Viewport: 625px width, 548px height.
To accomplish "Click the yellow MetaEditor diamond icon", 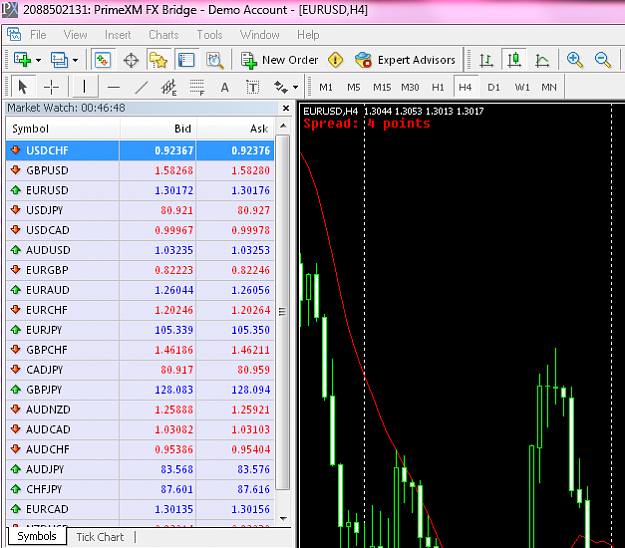I will [x=335, y=60].
